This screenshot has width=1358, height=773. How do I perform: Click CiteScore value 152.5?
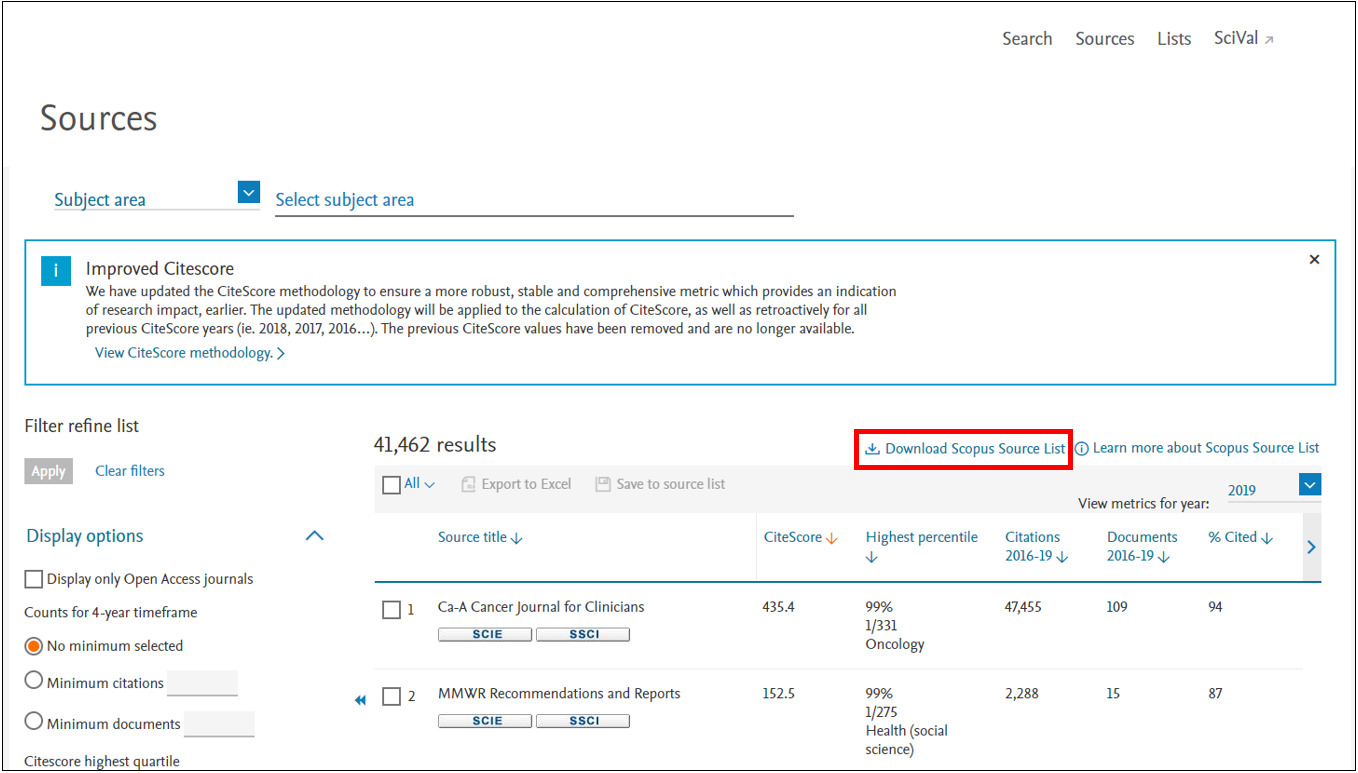click(x=779, y=694)
